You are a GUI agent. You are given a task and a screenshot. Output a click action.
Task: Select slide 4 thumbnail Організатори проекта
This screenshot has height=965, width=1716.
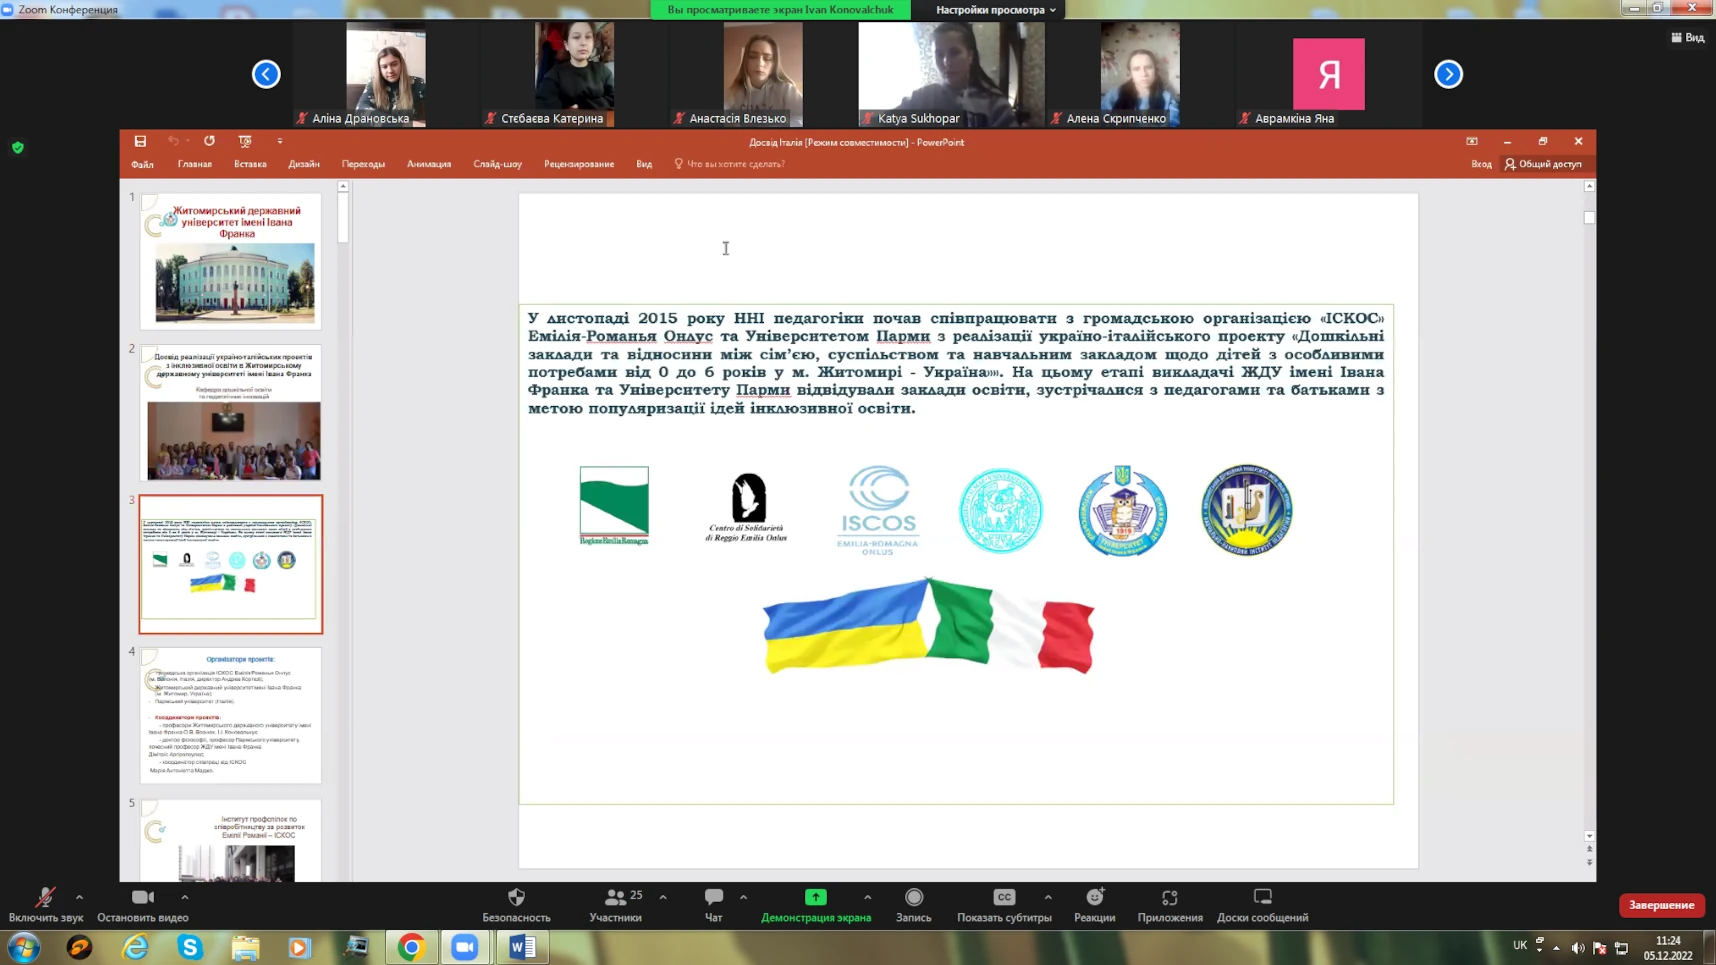click(231, 714)
